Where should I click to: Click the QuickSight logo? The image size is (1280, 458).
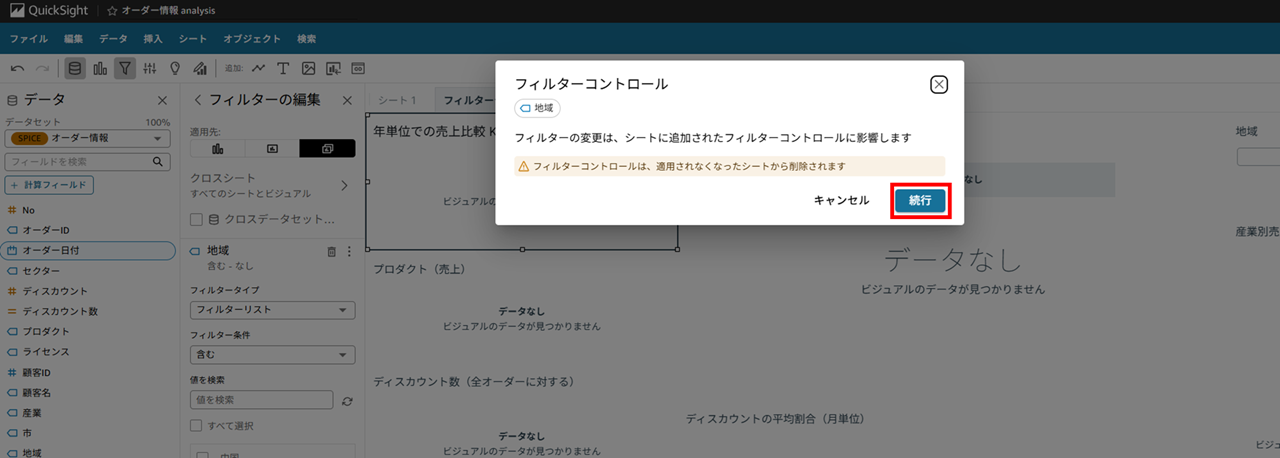pyautogui.click(x=49, y=11)
